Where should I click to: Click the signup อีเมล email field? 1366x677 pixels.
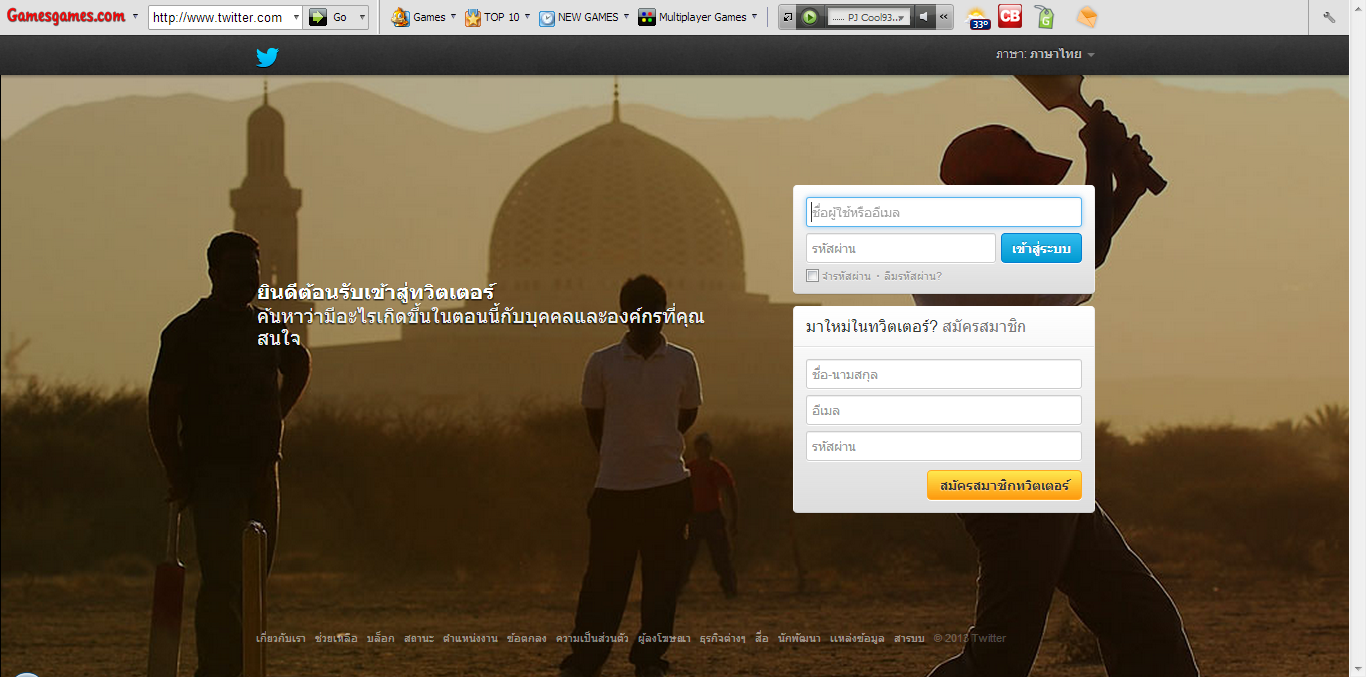tap(944, 410)
